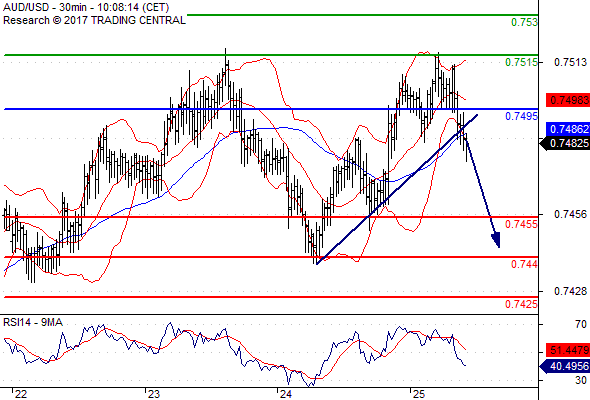Click the date 24 on time axis
This screenshot has height=400, width=590.
pyautogui.click(x=286, y=394)
